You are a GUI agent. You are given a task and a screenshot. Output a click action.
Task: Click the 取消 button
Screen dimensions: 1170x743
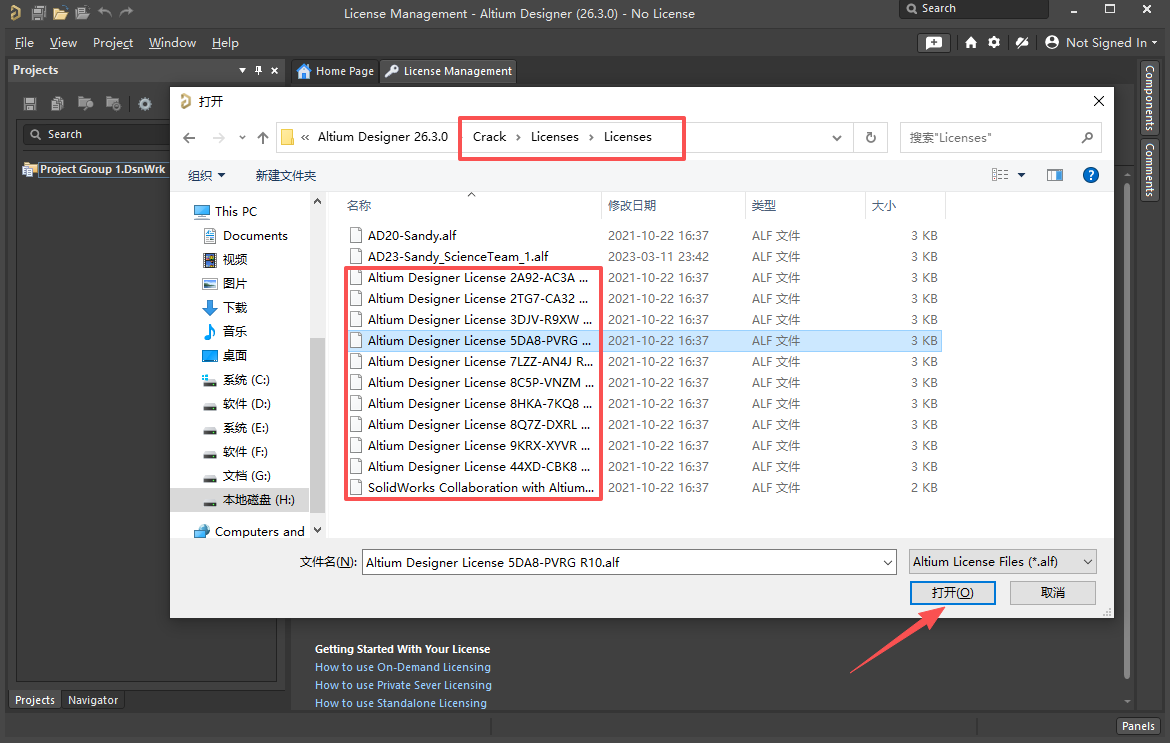tap(1052, 593)
